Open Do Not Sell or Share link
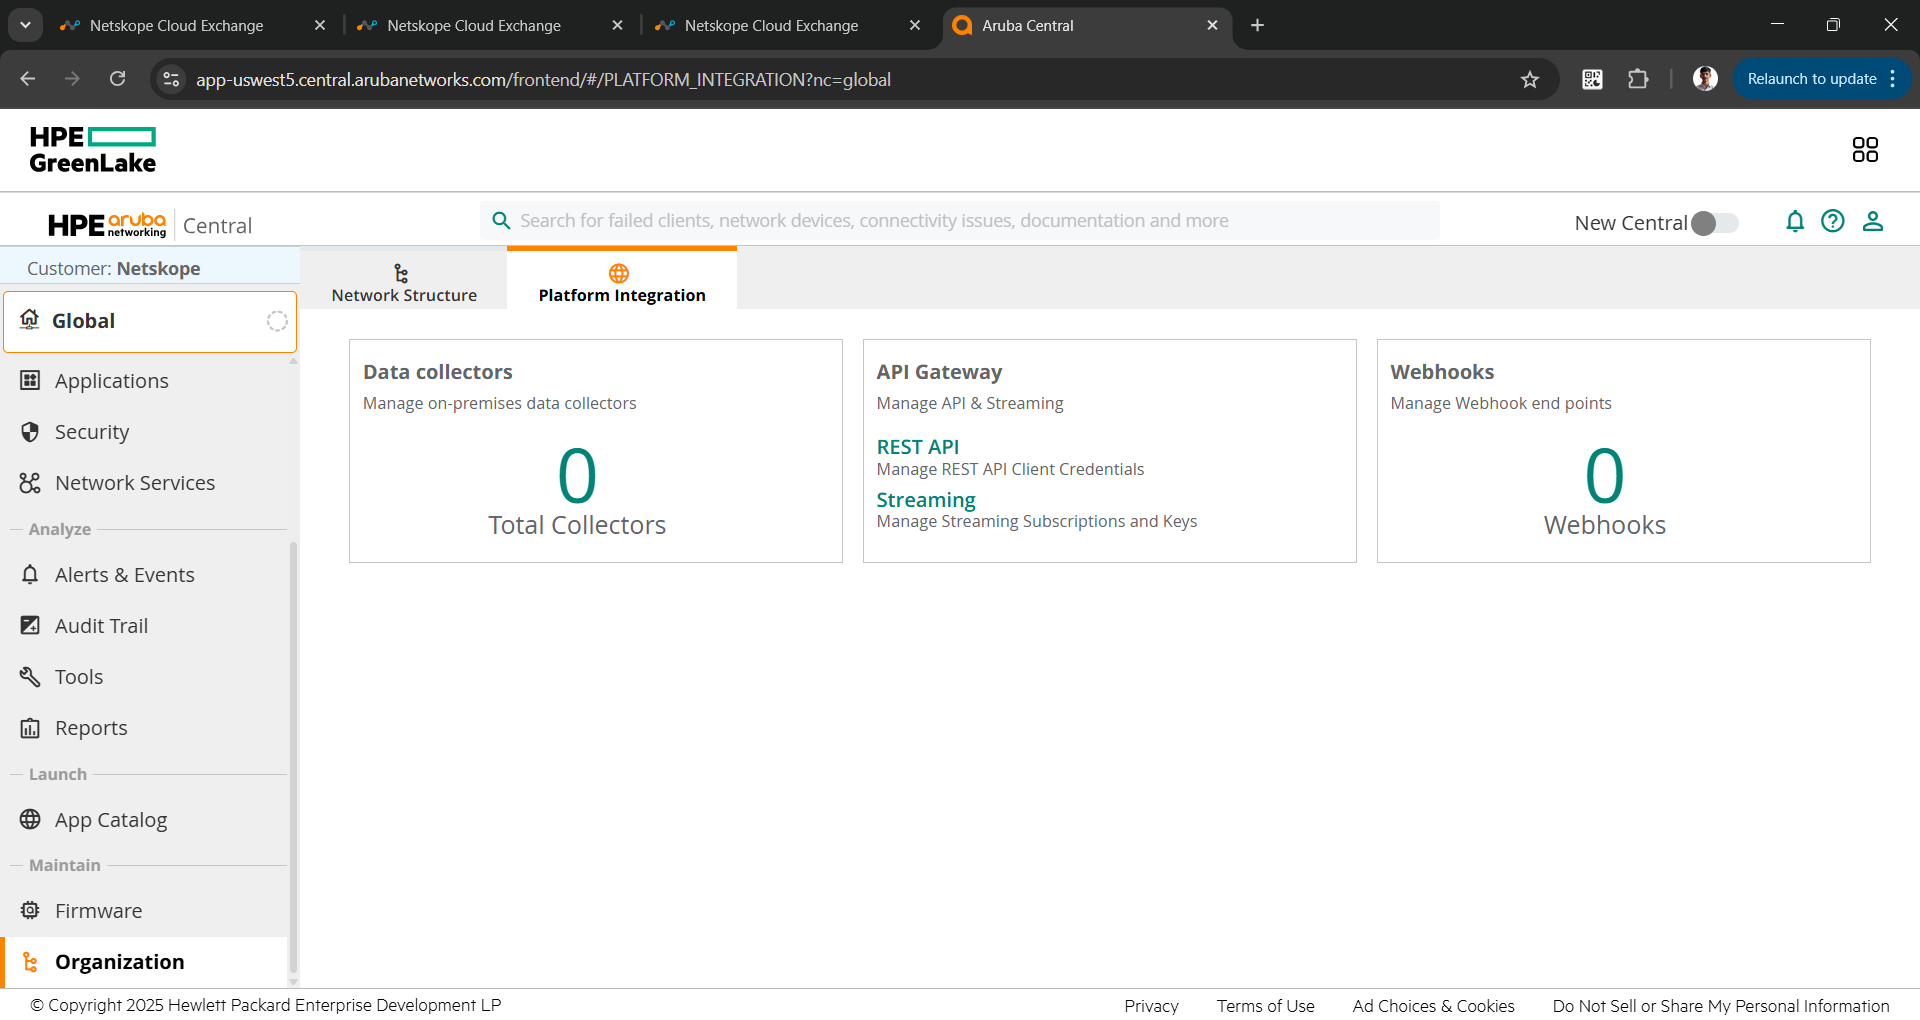The image size is (1920, 1020). (x=1721, y=1006)
